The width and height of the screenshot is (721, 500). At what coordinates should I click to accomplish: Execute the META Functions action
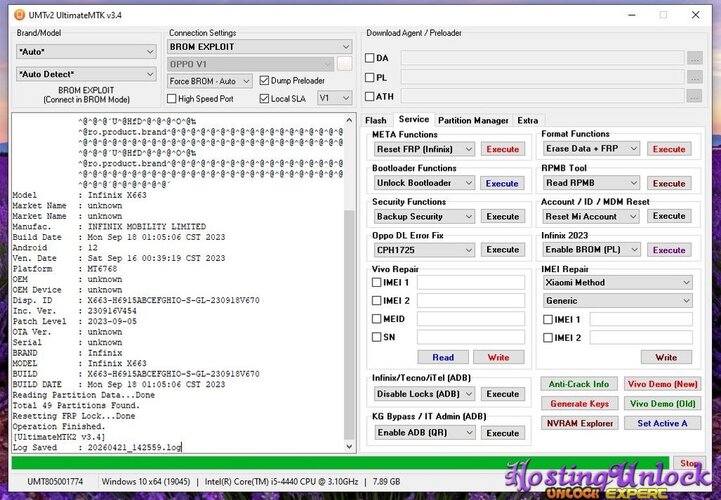pyautogui.click(x=503, y=149)
